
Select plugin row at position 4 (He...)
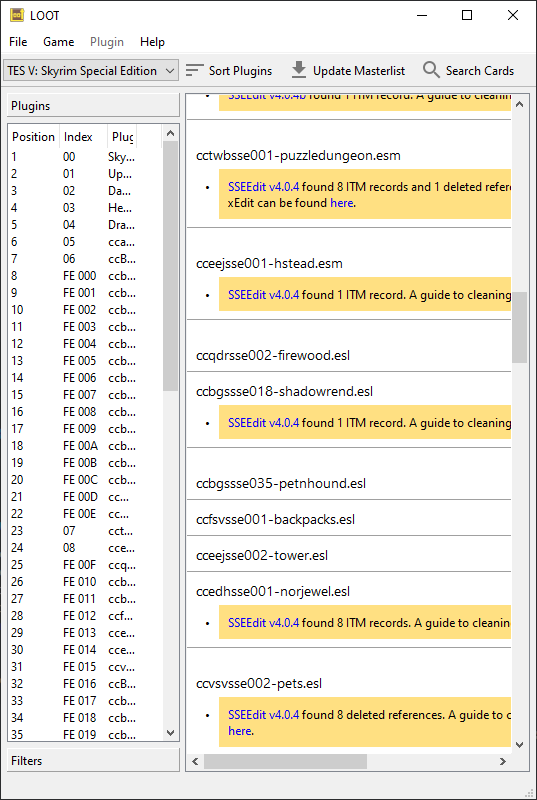pos(86,208)
